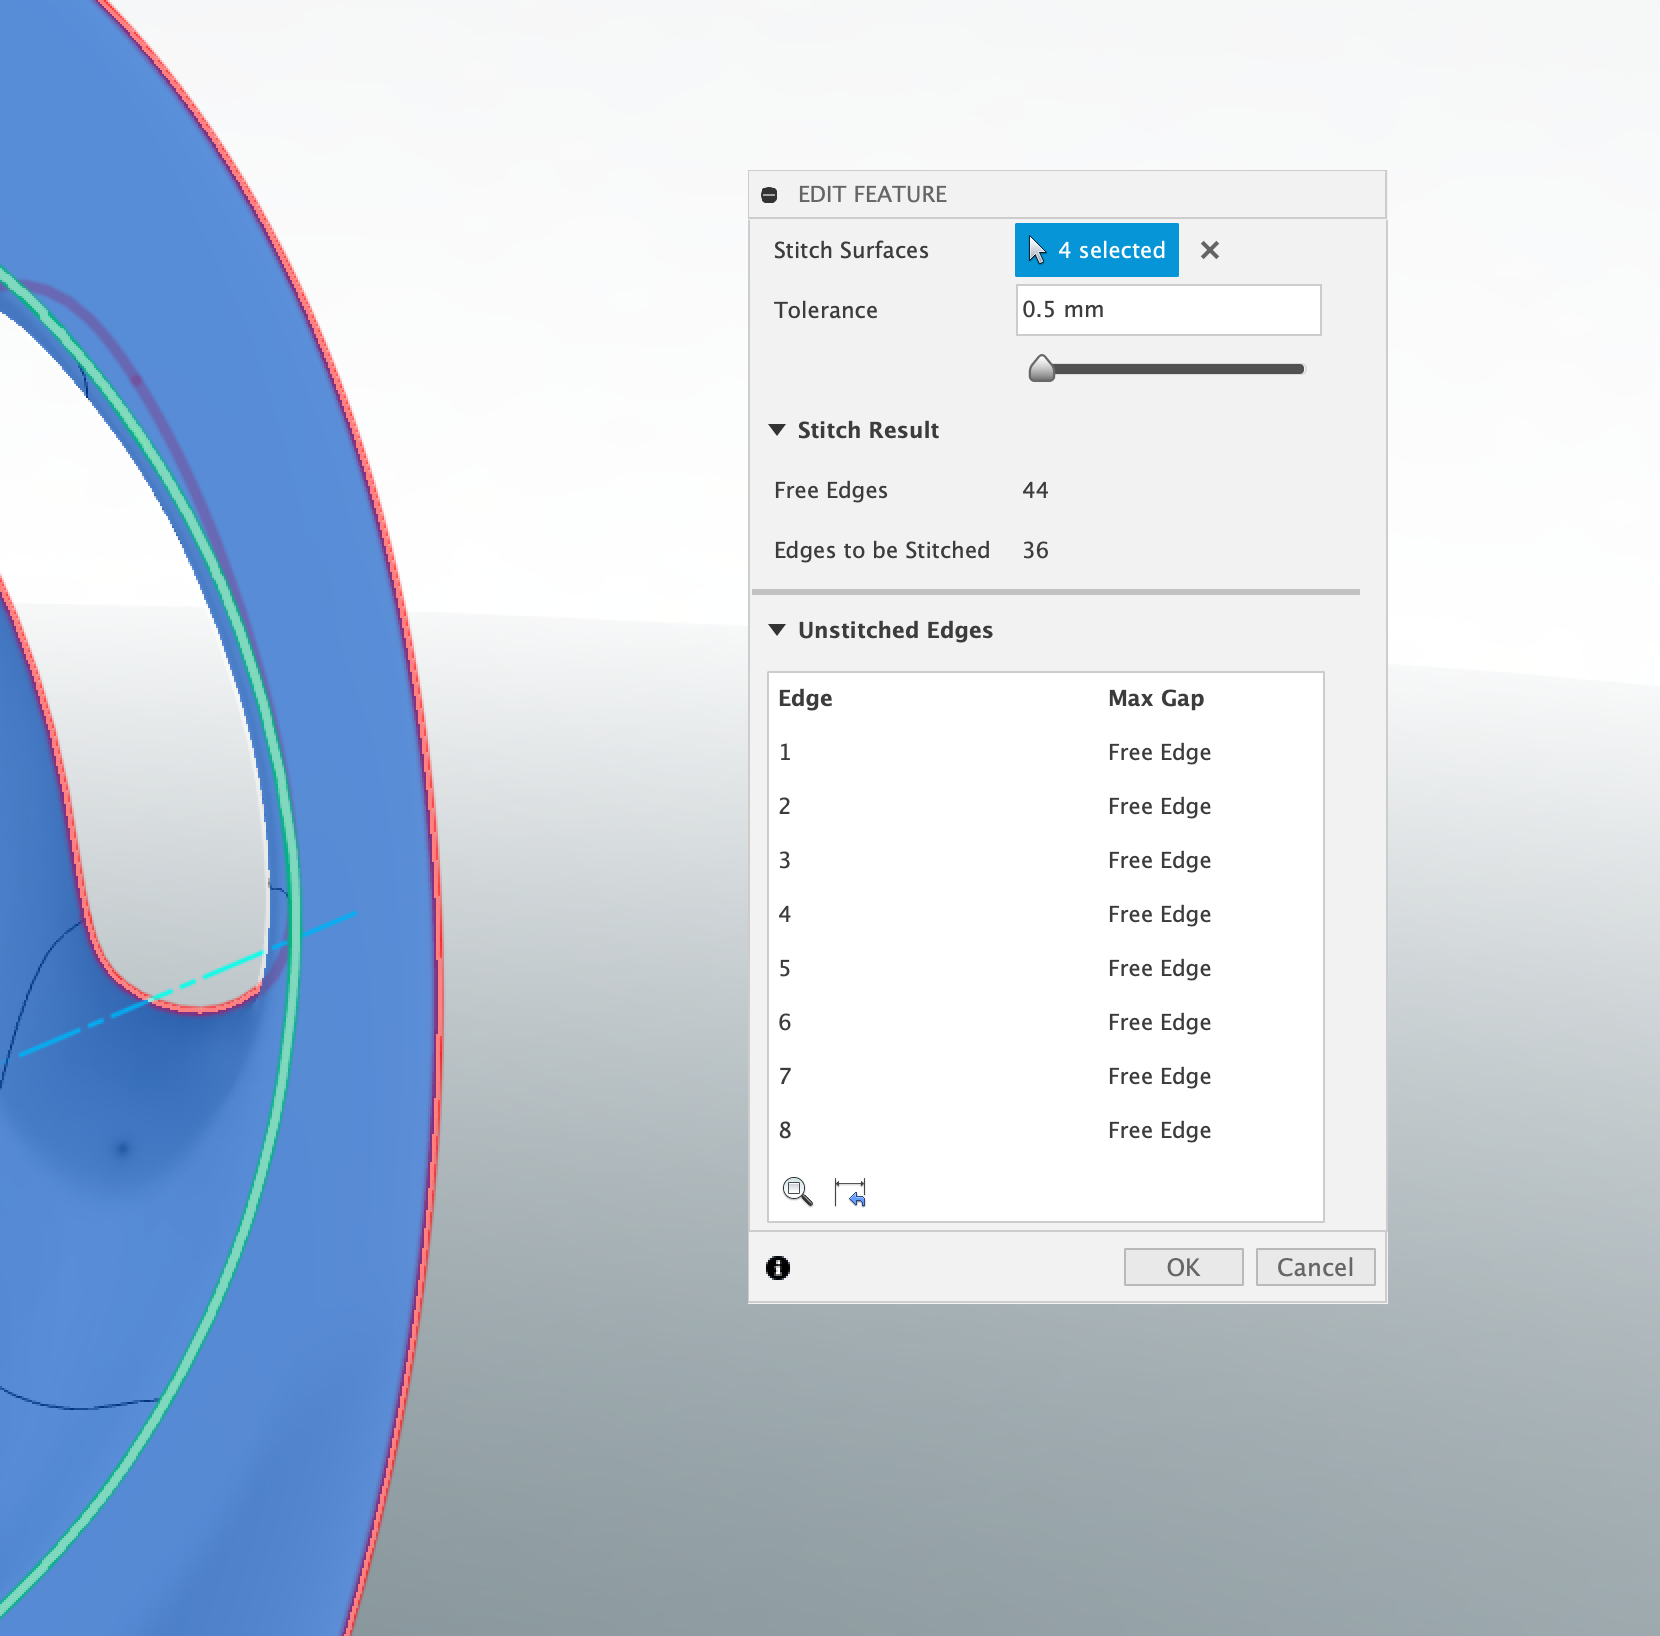This screenshot has width=1660, height=1636.
Task: Collapse the Unstitched Edges section
Action: click(x=779, y=630)
